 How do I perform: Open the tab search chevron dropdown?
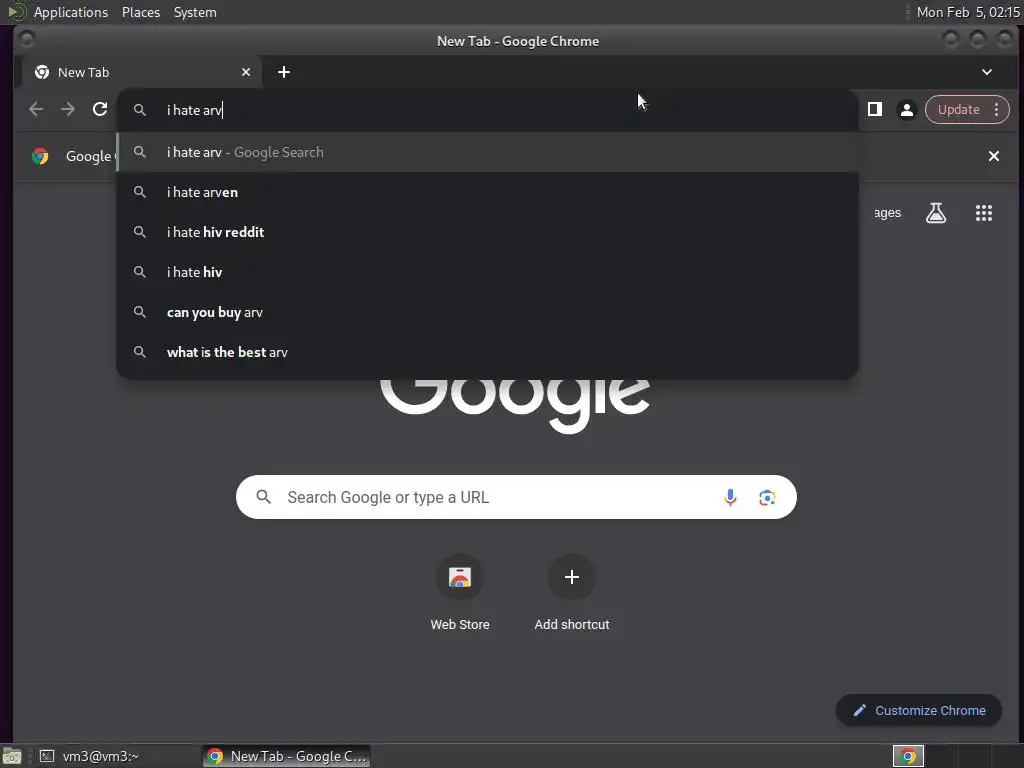tap(987, 72)
